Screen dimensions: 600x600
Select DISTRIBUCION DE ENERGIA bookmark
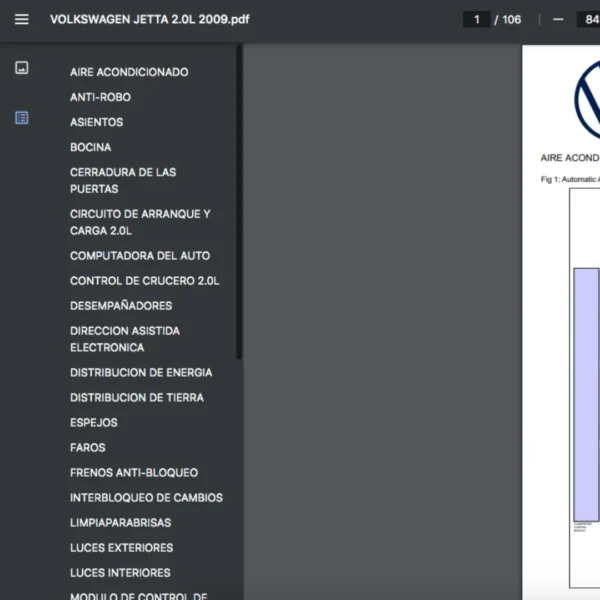[141, 373]
